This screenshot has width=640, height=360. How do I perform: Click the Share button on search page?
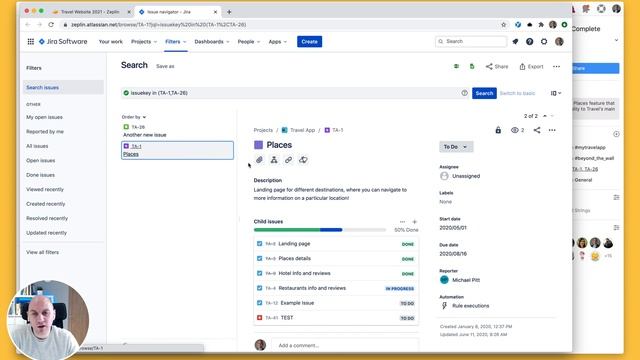pyautogui.click(x=497, y=67)
